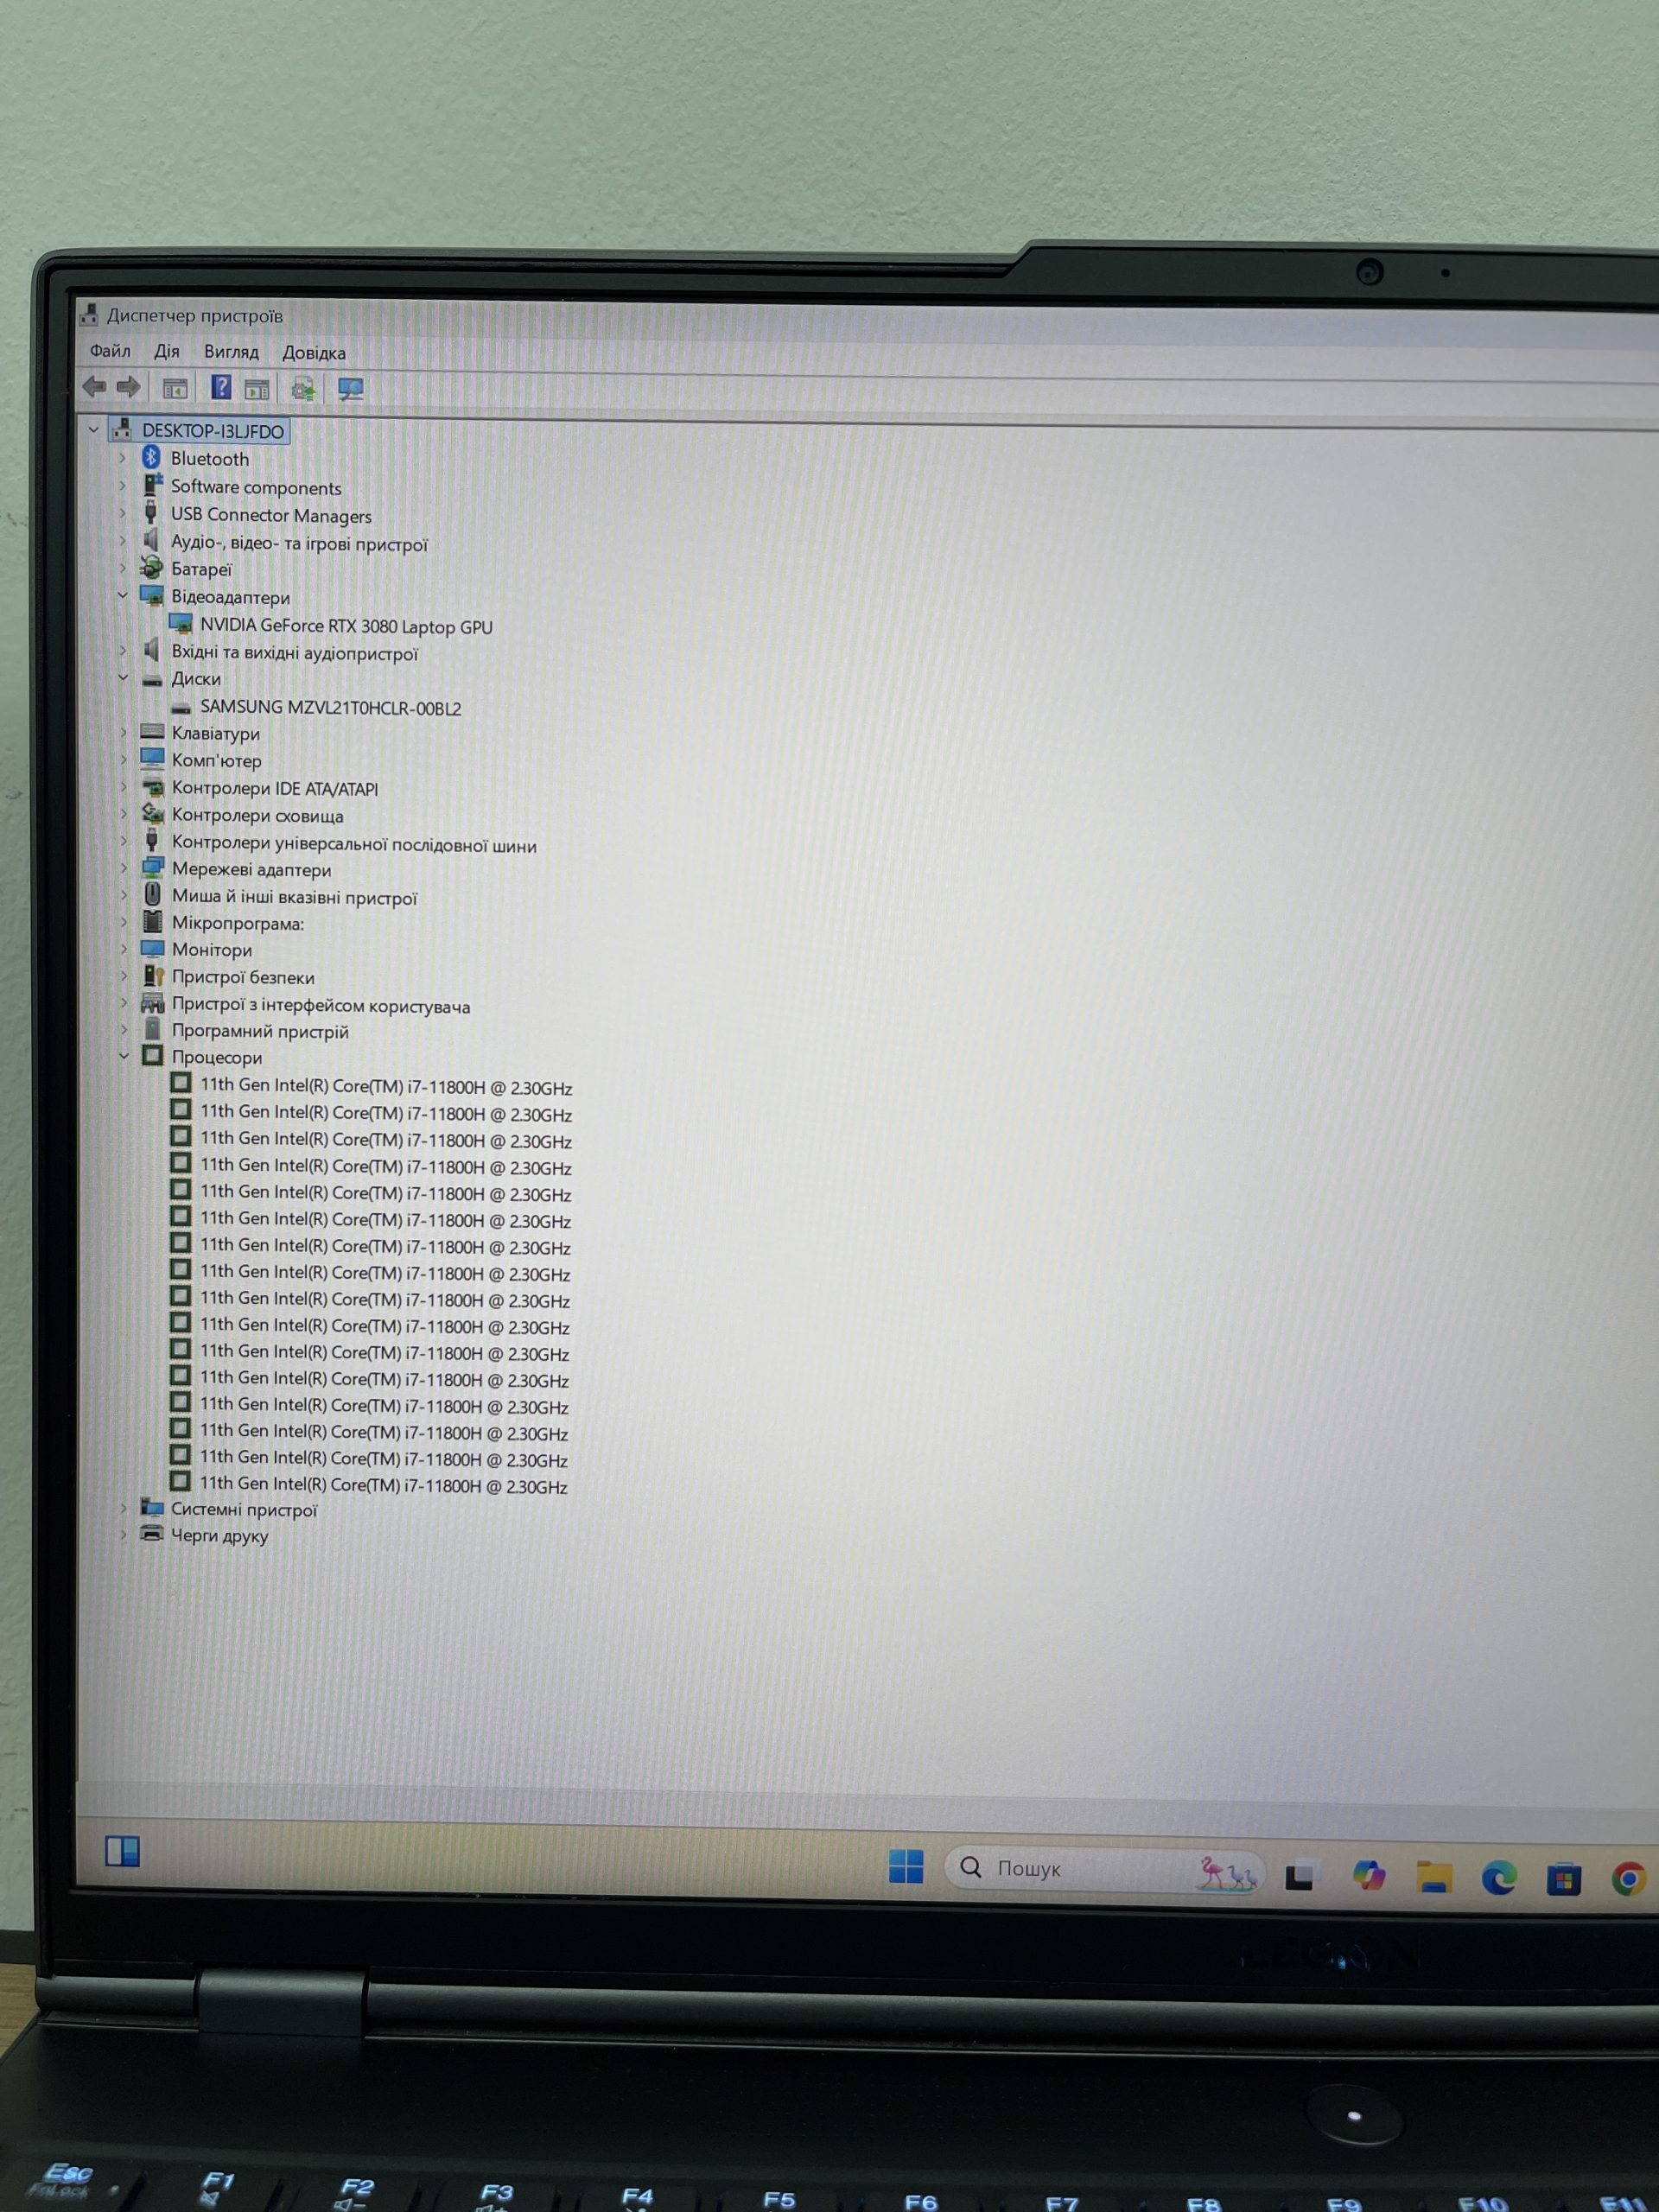Open the Windows Start menu
Image resolution: width=1659 pixels, height=2212 pixels.
click(x=906, y=1866)
